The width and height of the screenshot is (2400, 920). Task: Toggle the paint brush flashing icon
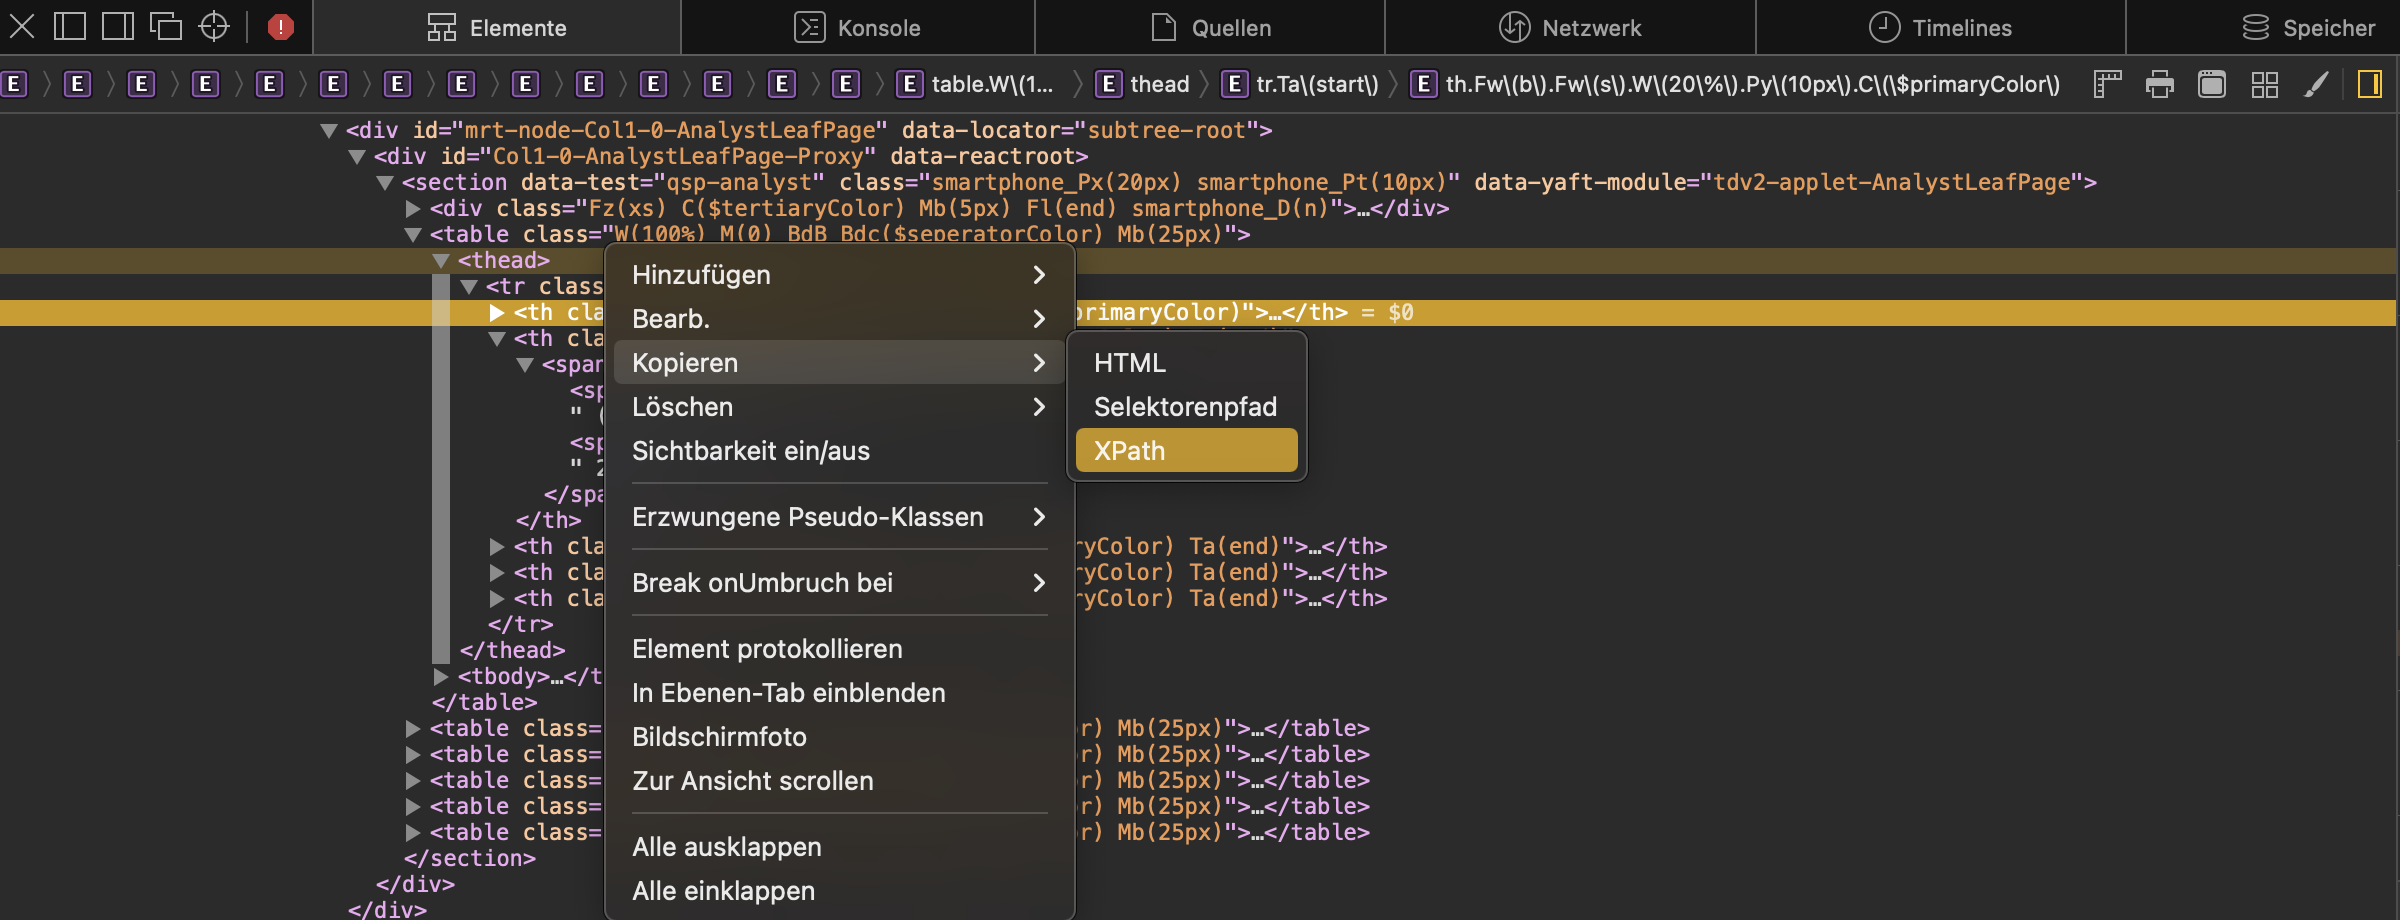click(2316, 84)
